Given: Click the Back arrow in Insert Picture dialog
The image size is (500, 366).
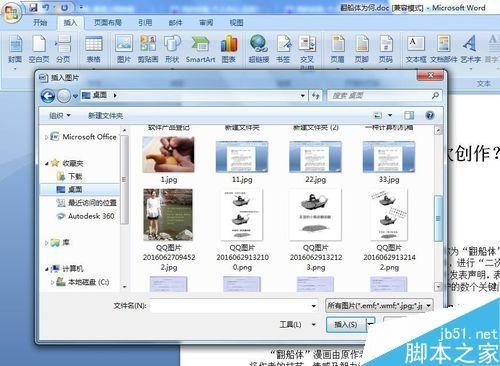Looking at the screenshot, I should (x=48, y=96).
